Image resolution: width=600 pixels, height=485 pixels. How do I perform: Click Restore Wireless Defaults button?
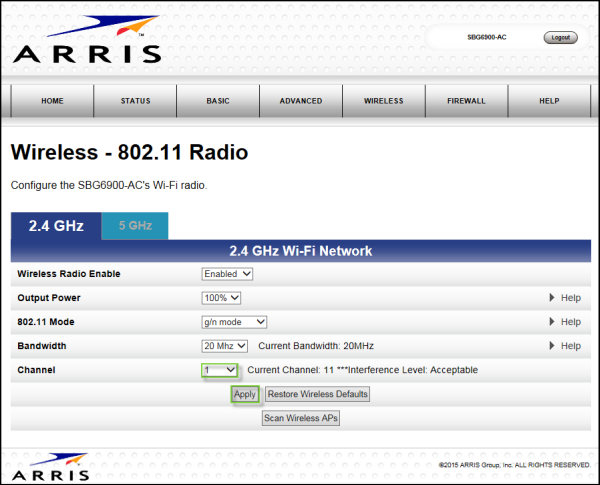tap(318, 394)
